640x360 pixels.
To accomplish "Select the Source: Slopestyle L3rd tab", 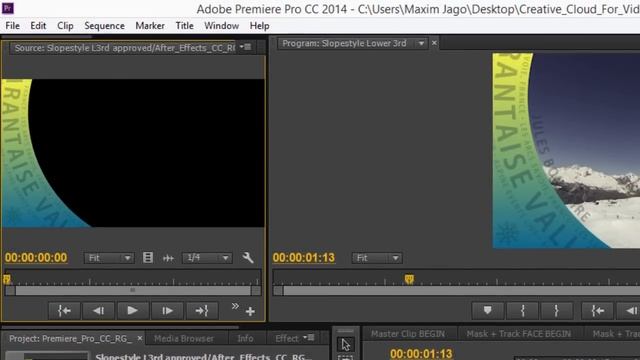I will [x=124, y=48].
